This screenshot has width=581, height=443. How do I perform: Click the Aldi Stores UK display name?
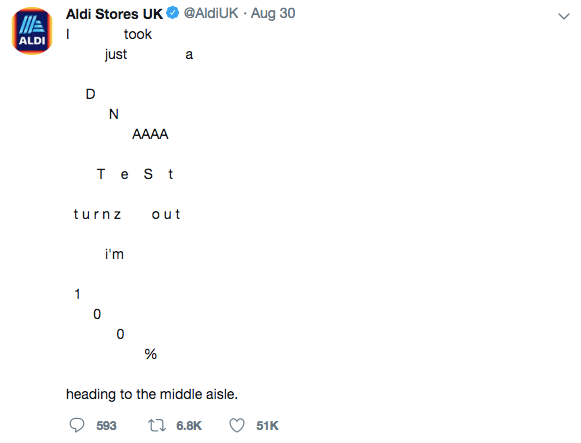coord(114,14)
